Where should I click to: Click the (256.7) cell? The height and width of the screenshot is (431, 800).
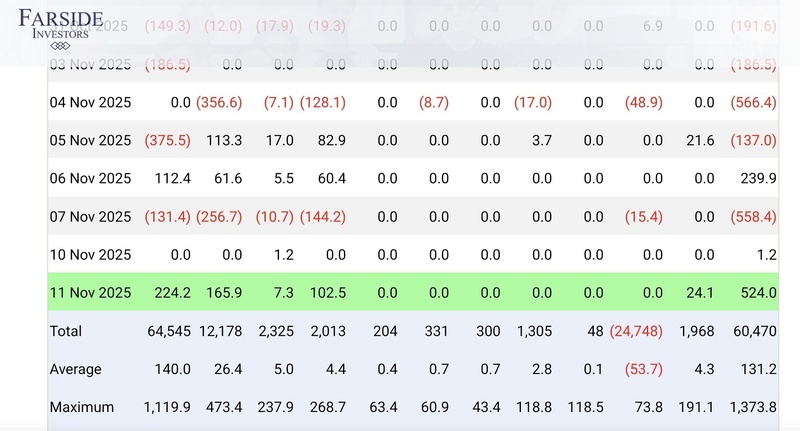click(x=219, y=217)
